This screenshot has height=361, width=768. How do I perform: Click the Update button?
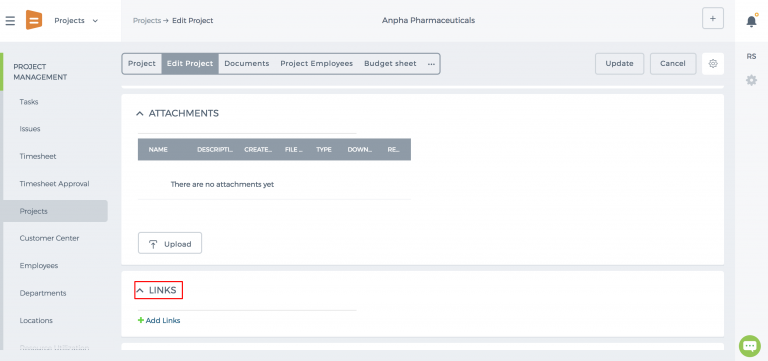tap(619, 64)
